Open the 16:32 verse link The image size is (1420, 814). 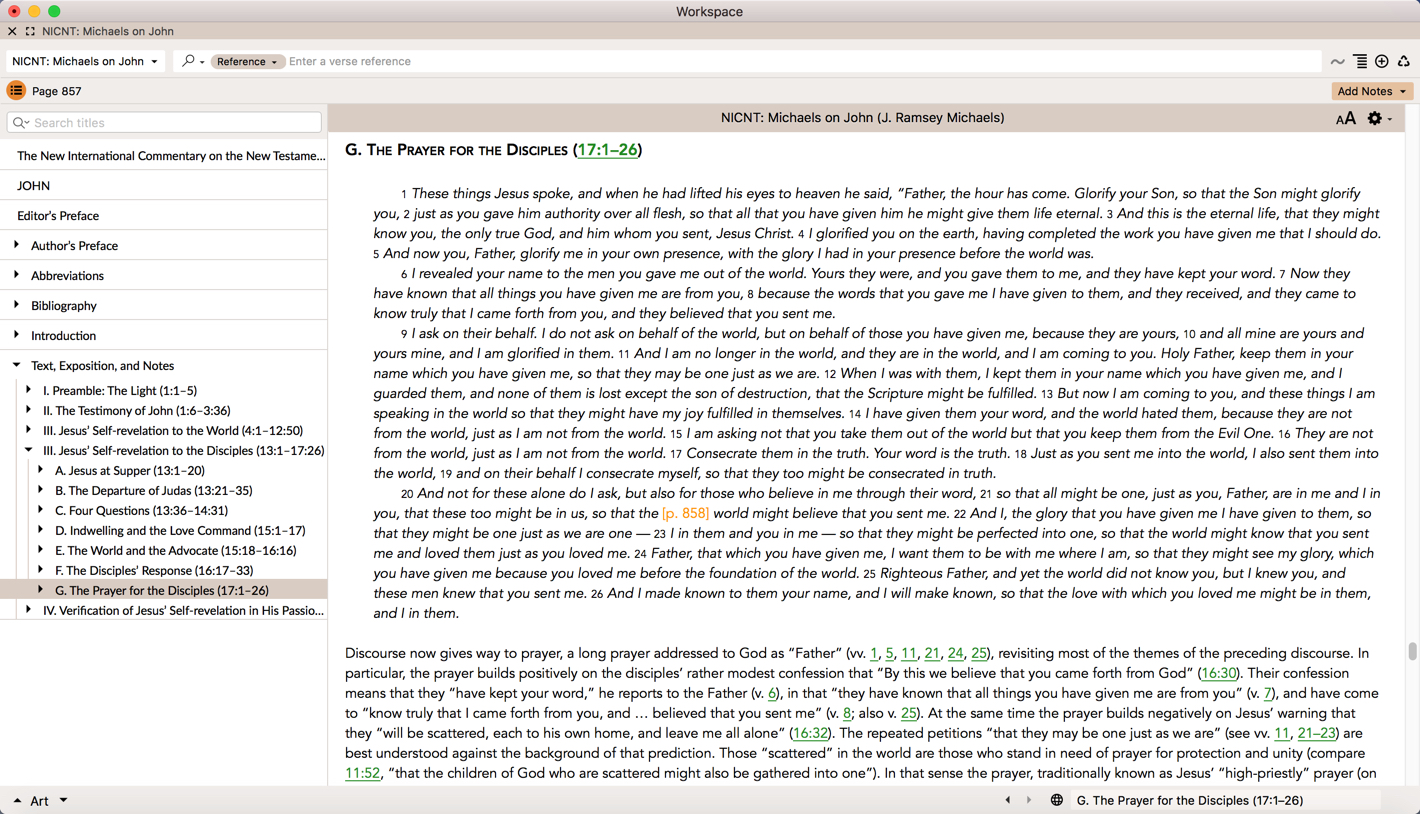(x=811, y=733)
